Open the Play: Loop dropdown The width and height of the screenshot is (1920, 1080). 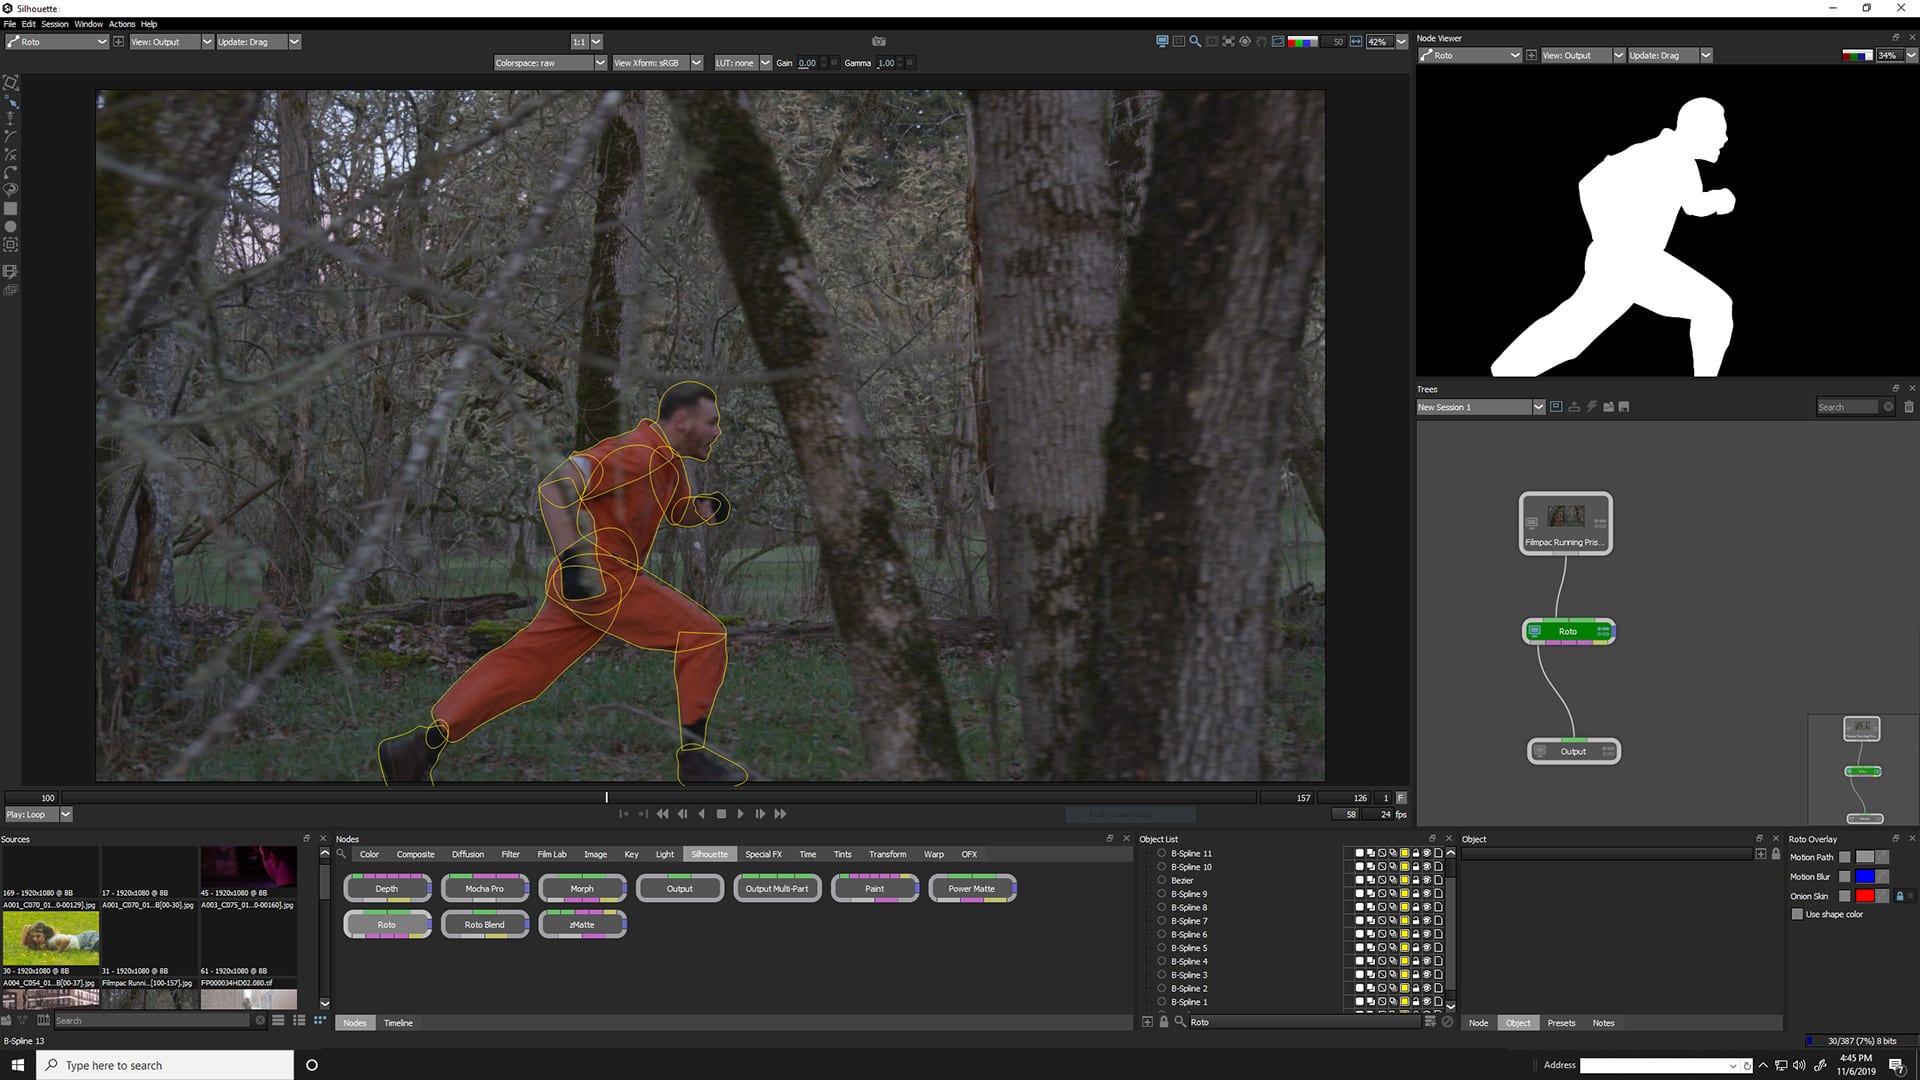coord(66,815)
